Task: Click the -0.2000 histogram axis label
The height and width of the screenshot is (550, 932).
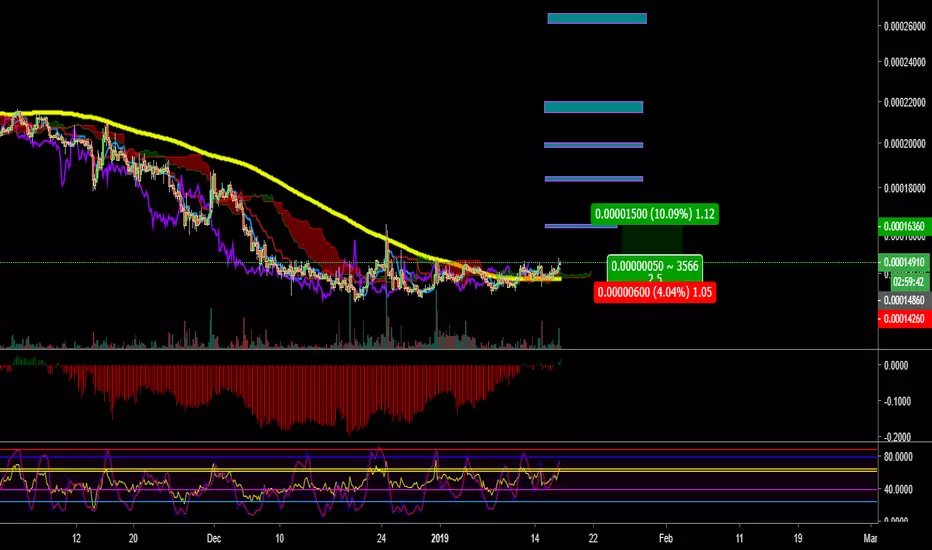Action: [897, 437]
